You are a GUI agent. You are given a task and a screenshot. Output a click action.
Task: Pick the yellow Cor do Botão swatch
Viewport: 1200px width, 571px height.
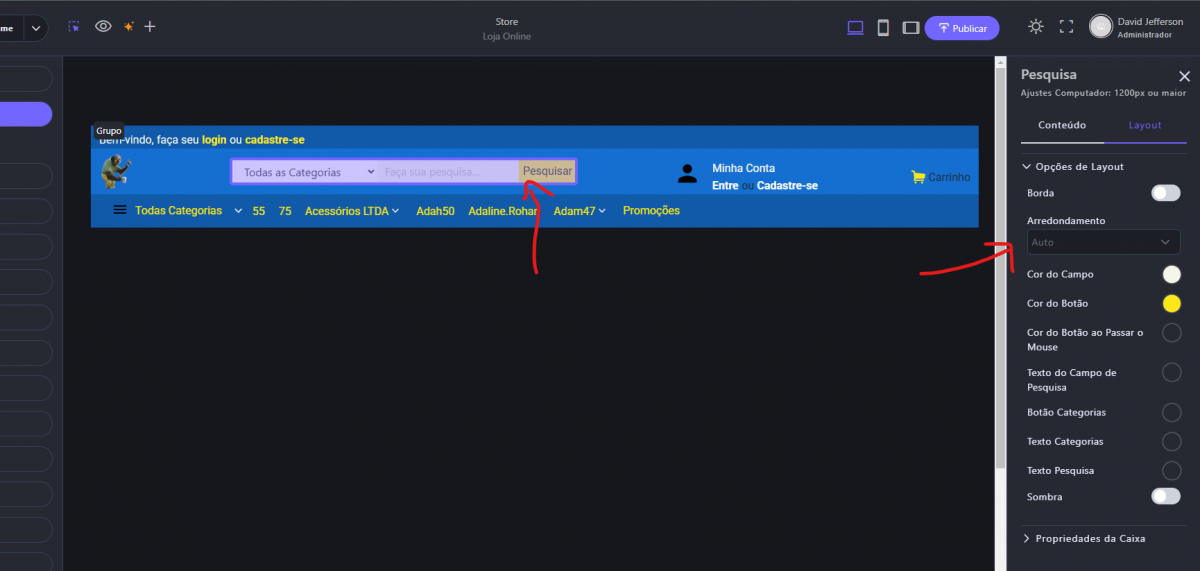coord(1171,303)
